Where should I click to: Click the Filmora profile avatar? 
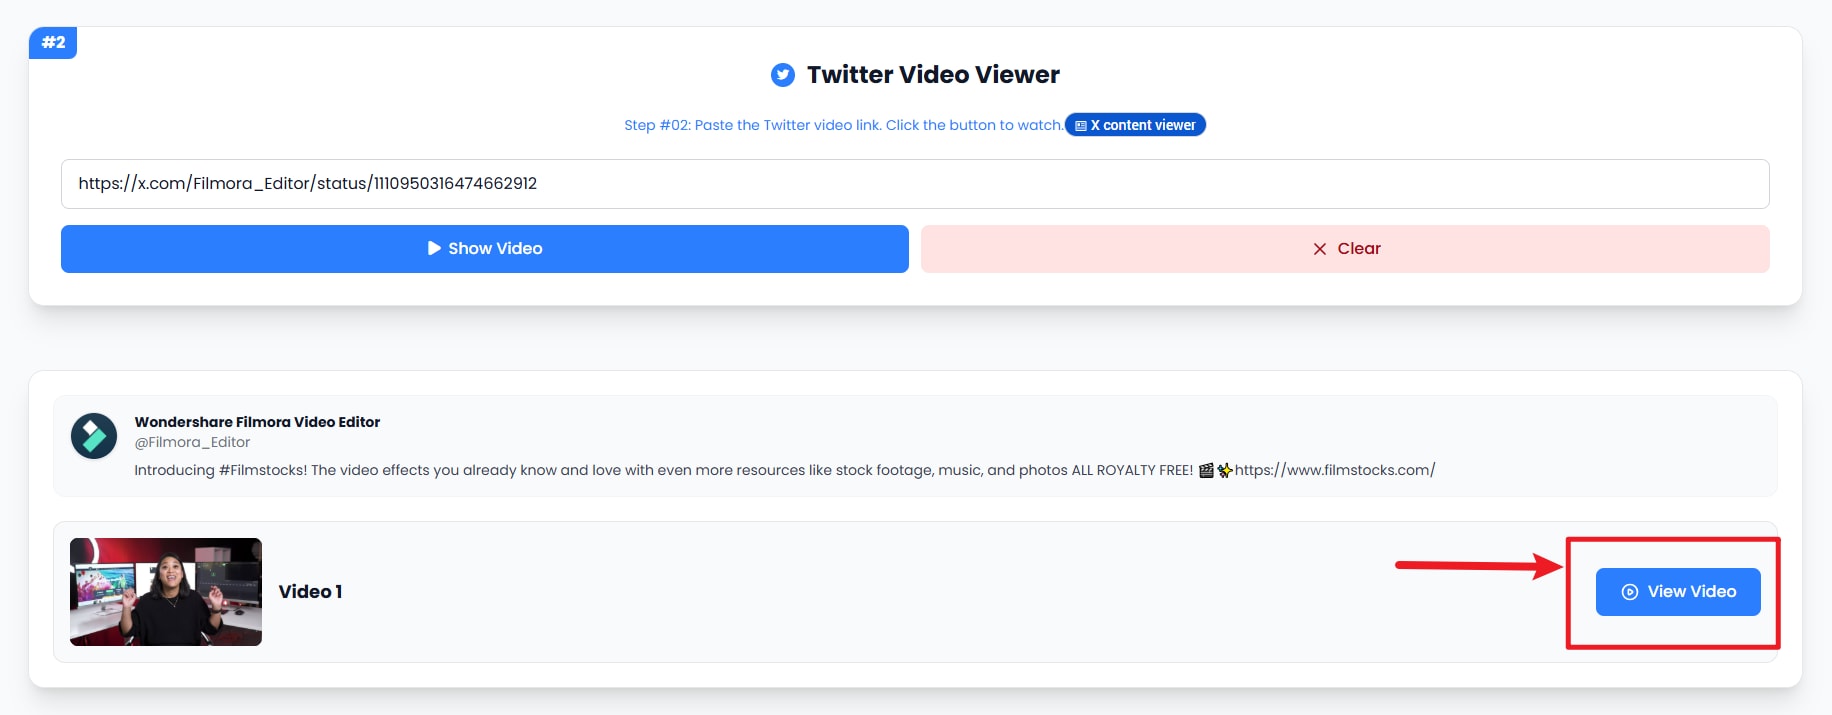click(x=94, y=436)
